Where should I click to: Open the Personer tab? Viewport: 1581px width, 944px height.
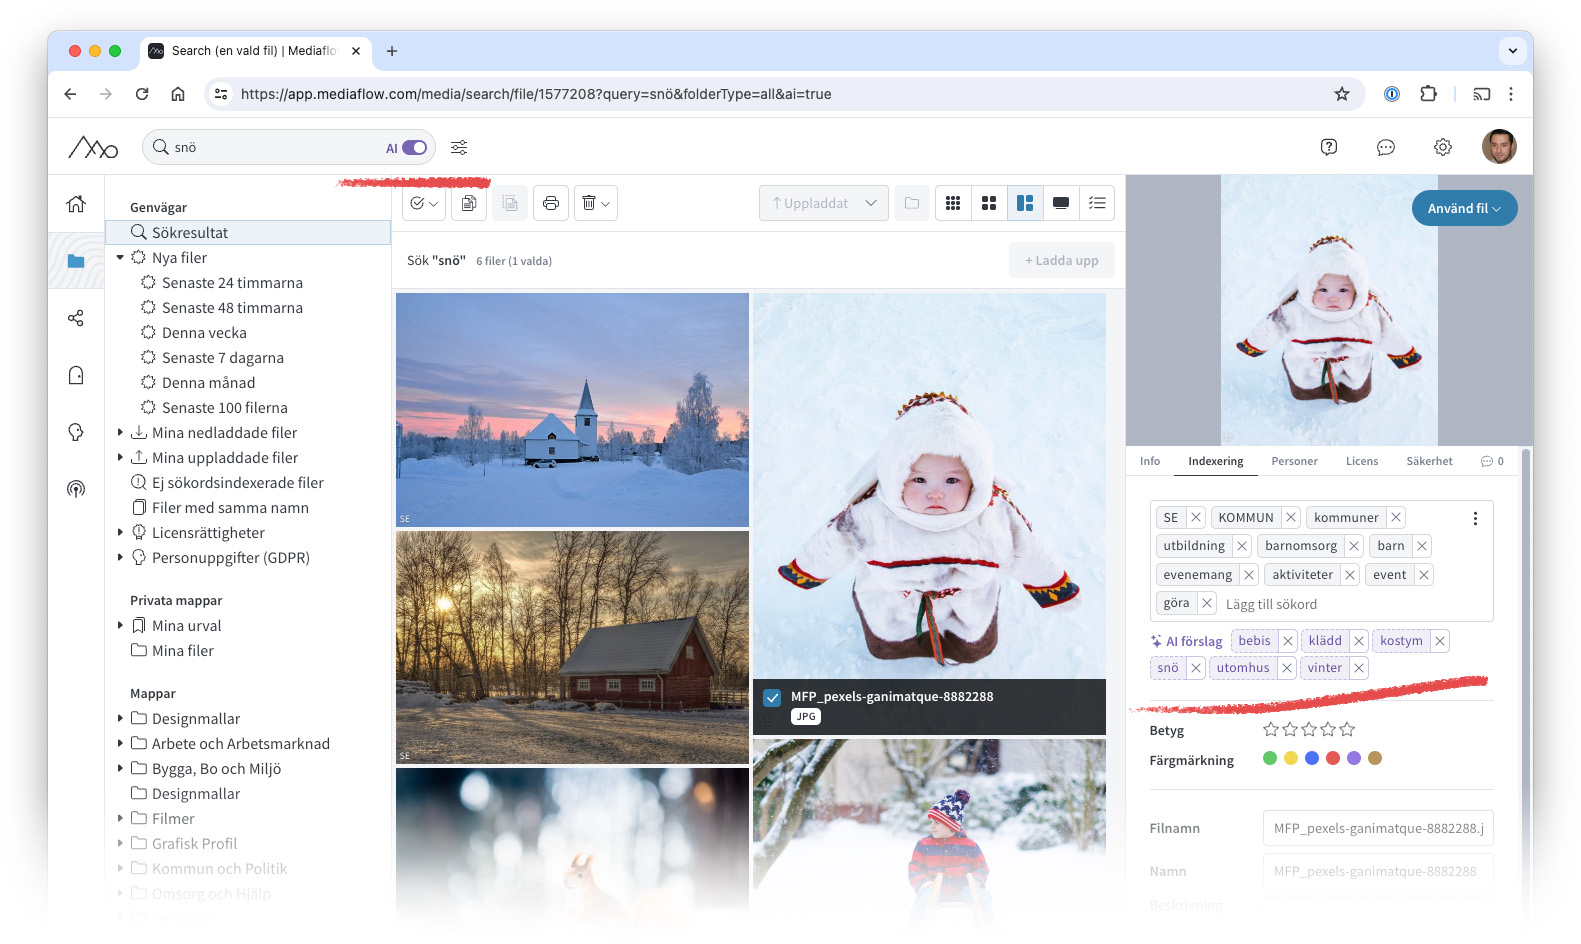pyautogui.click(x=1294, y=461)
